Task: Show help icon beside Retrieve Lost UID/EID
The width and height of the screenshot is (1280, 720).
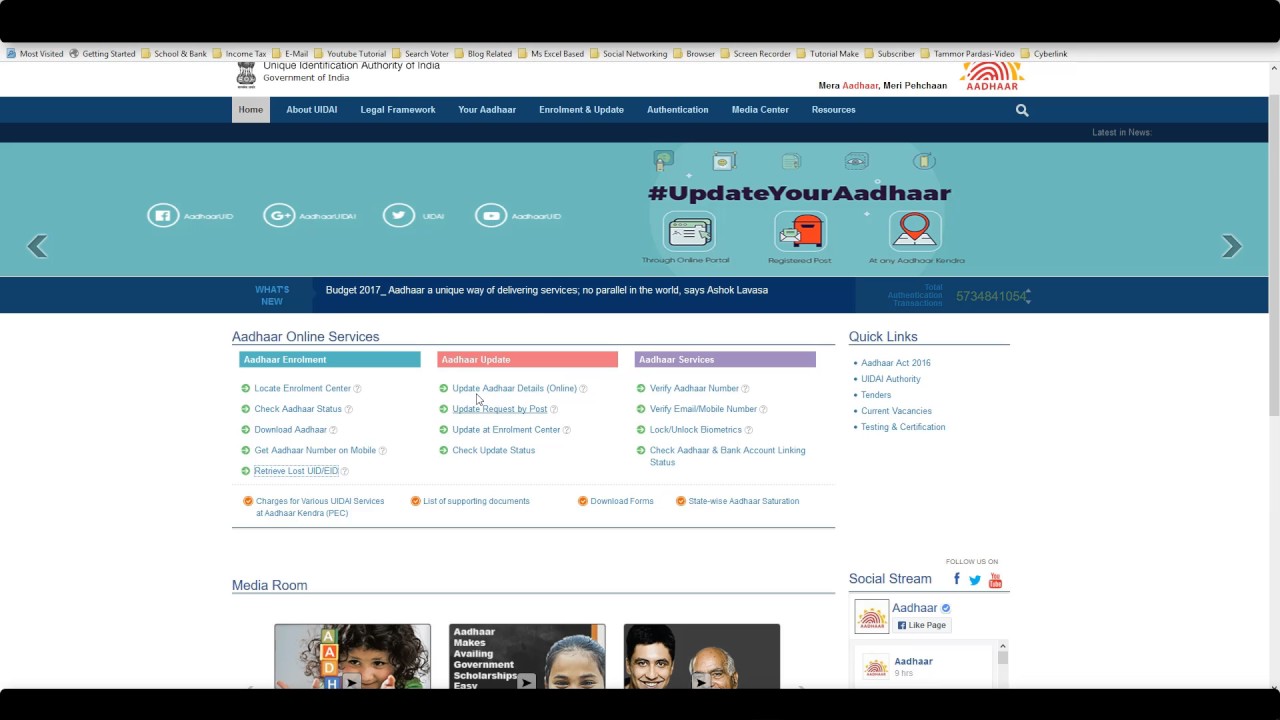Action: (x=345, y=471)
